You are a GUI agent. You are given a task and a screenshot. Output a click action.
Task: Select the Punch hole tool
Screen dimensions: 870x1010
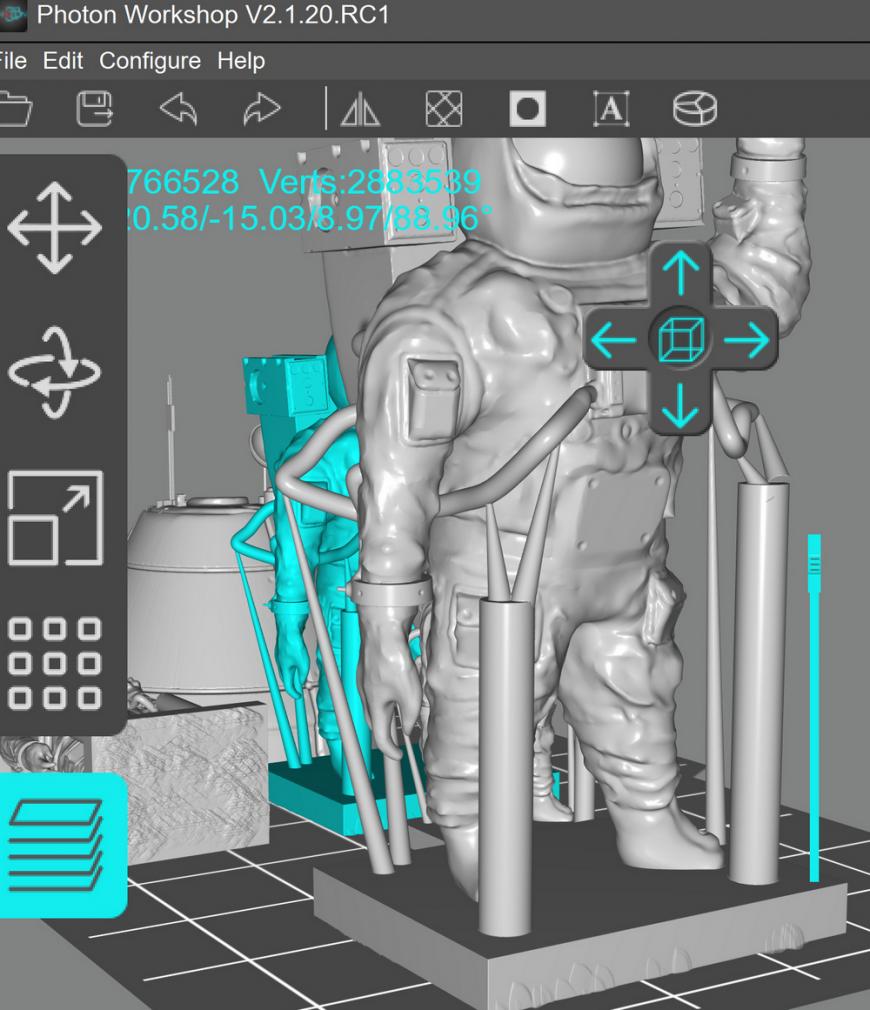[527, 109]
